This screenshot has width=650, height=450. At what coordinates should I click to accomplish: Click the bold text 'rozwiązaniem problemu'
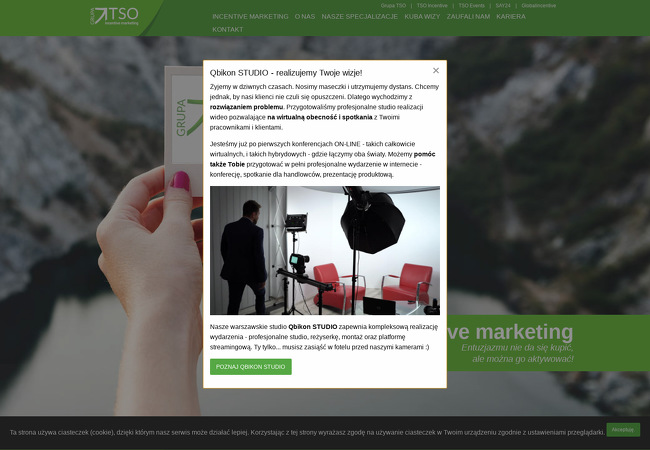coord(246,107)
